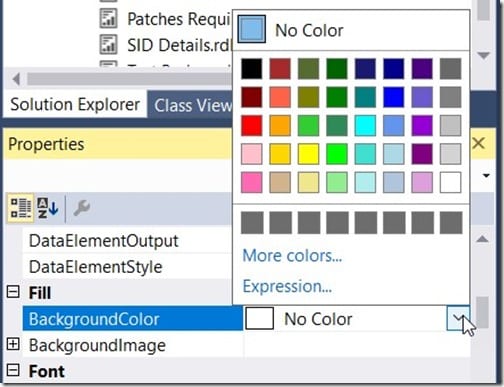The width and height of the screenshot is (504, 387).
Task: Pick the White color swatch
Action: [x=450, y=182]
